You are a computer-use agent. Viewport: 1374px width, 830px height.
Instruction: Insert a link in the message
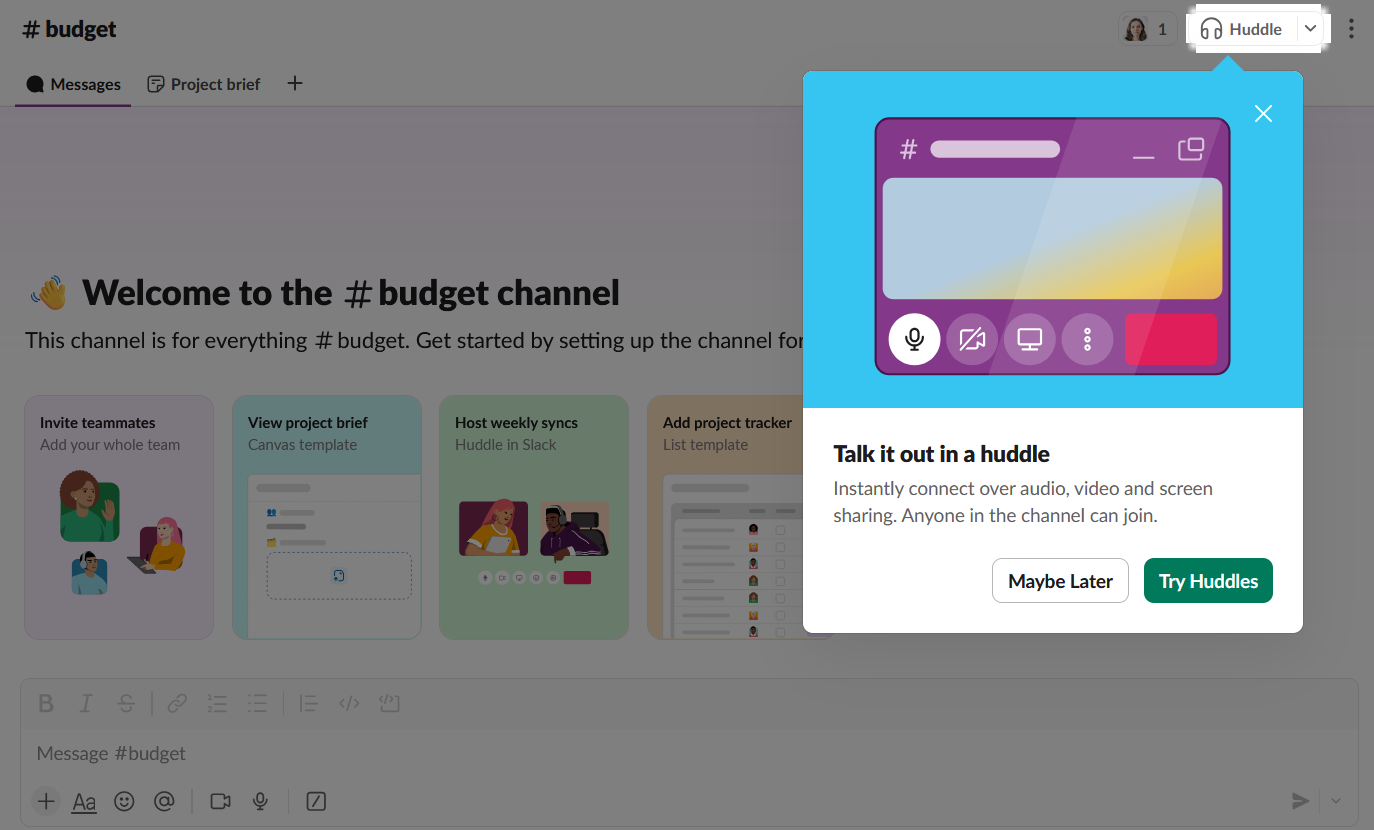(177, 704)
